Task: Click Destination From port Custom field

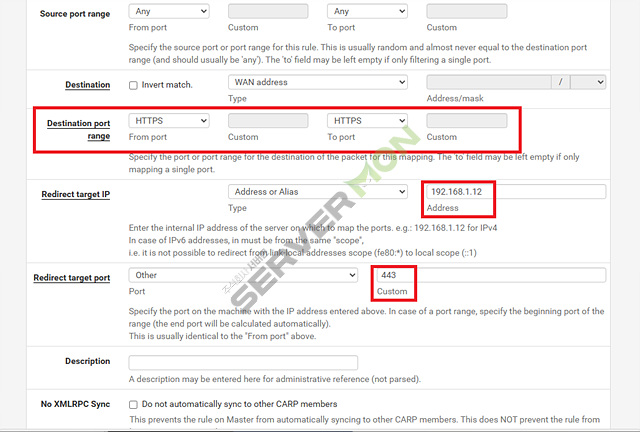Action: pyautogui.click(x=268, y=121)
